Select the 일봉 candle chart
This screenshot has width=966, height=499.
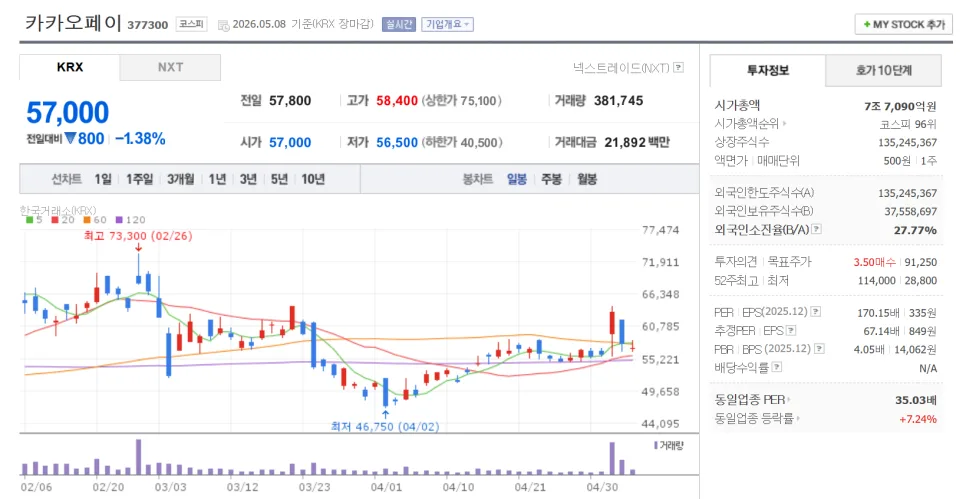pos(517,179)
